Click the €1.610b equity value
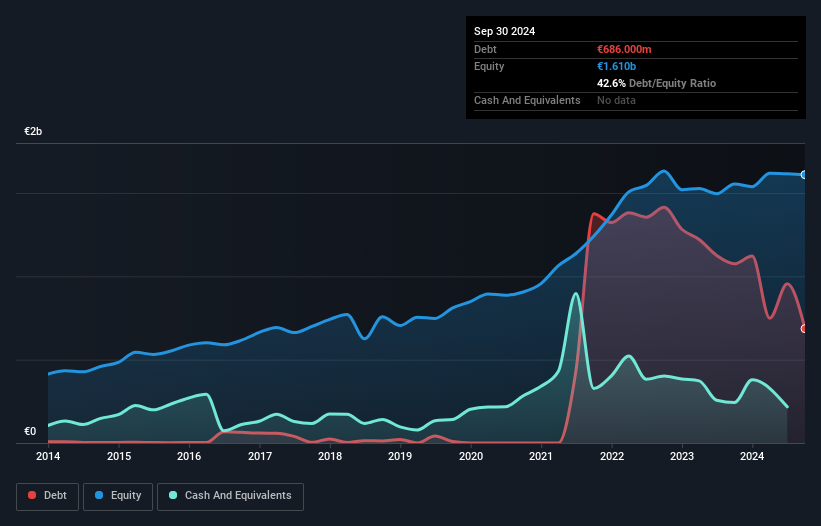Image resolution: width=821 pixels, height=526 pixels. pyautogui.click(x=618, y=66)
